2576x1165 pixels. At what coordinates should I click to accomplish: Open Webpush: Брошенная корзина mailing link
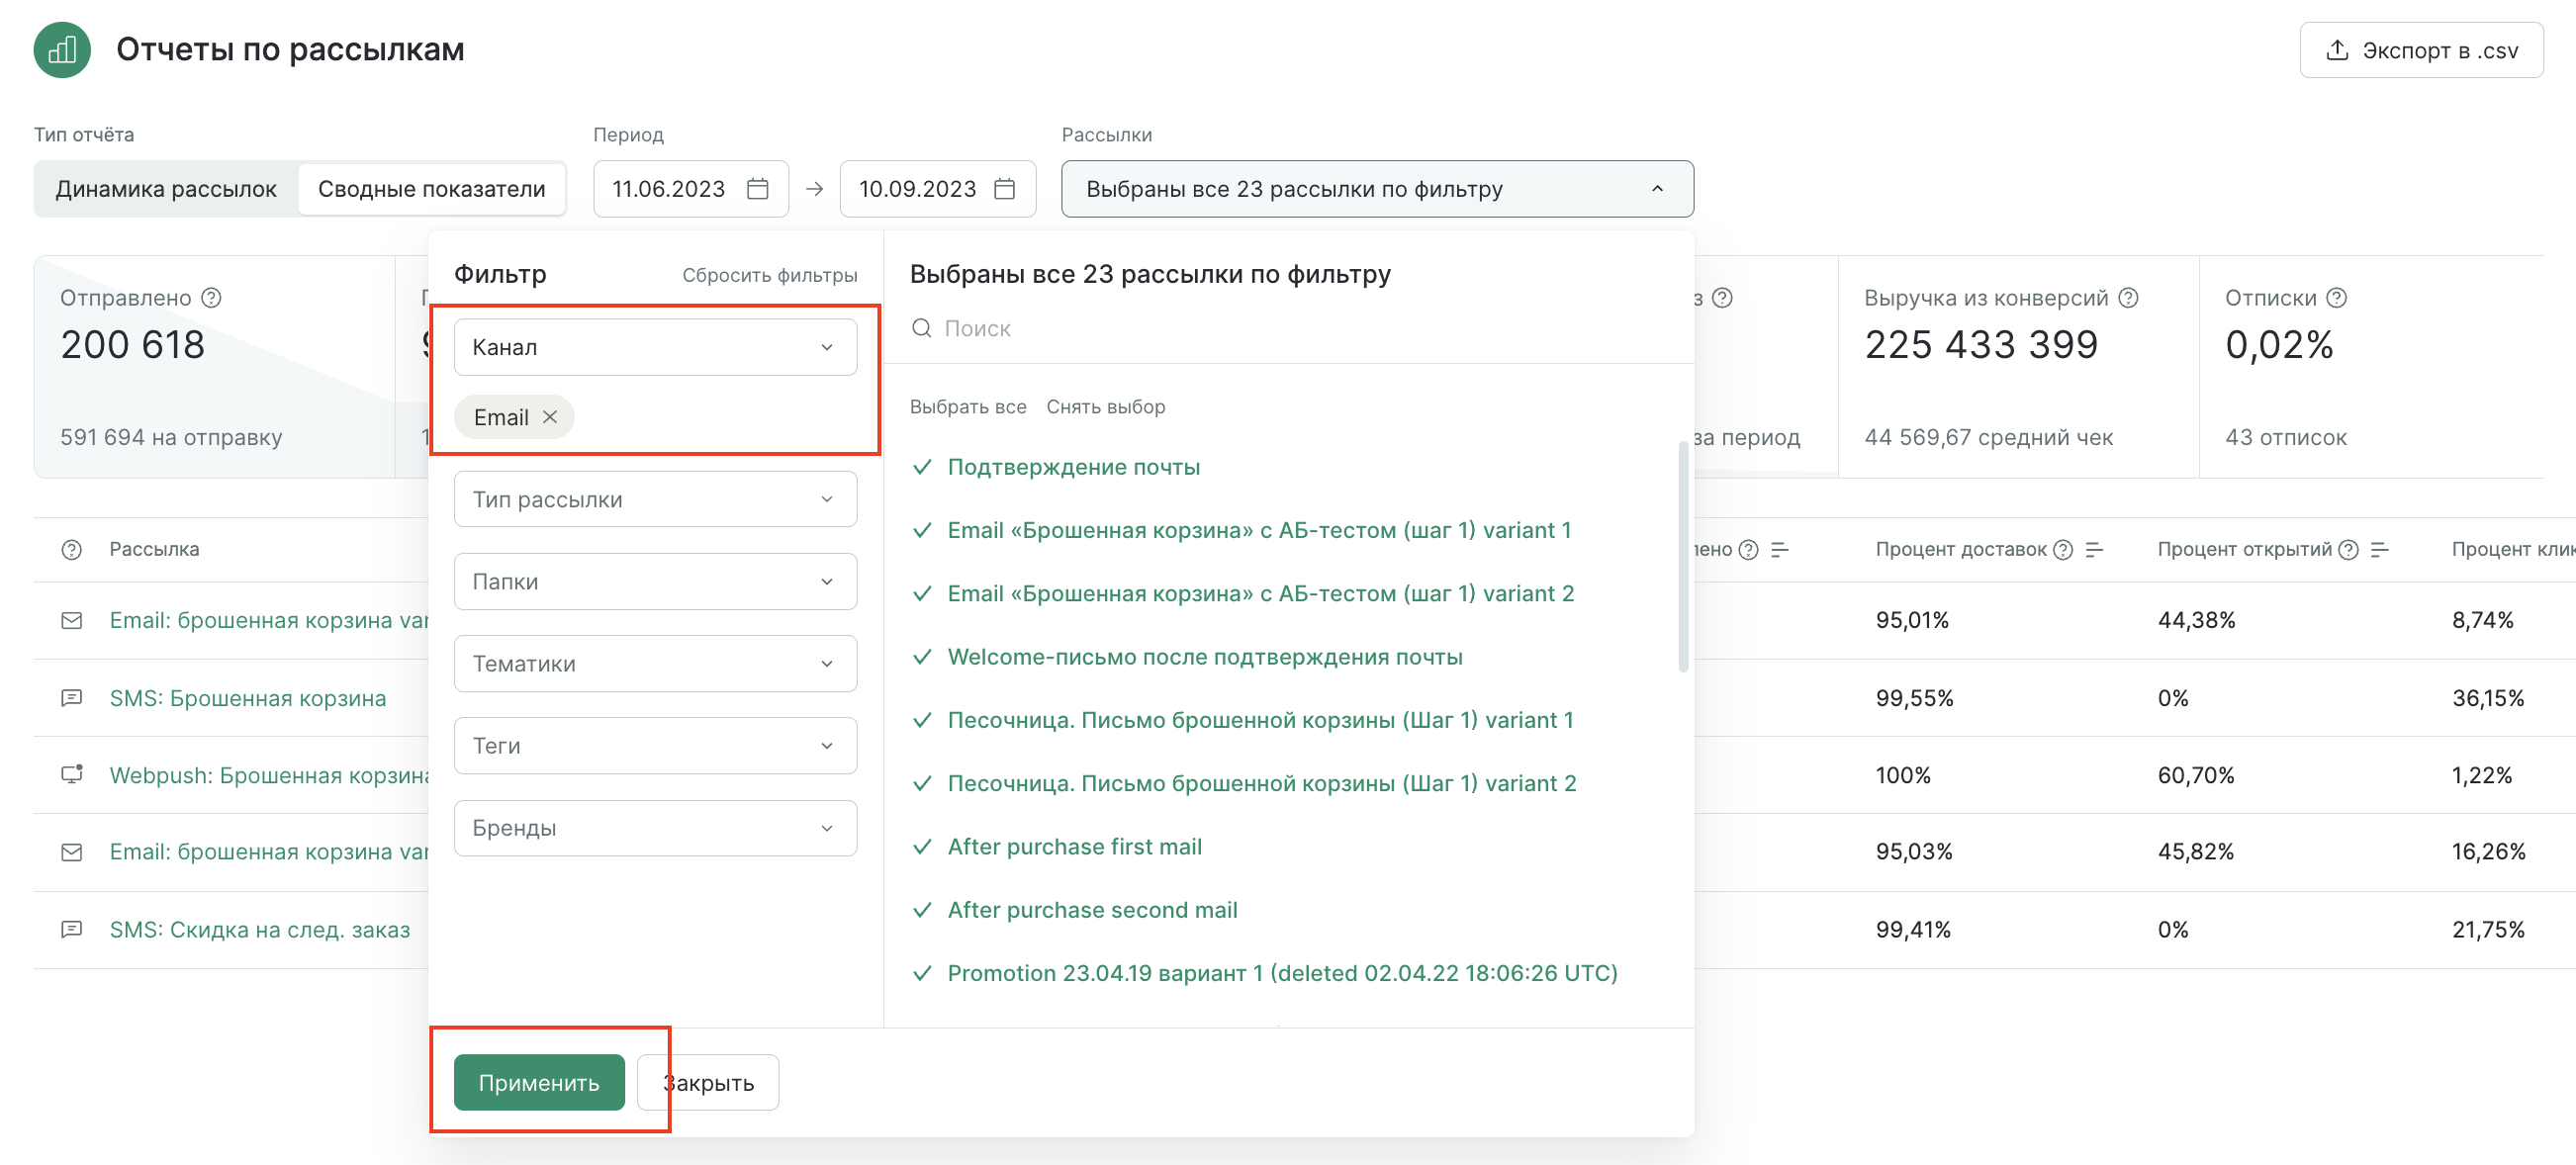click(x=270, y=775)
